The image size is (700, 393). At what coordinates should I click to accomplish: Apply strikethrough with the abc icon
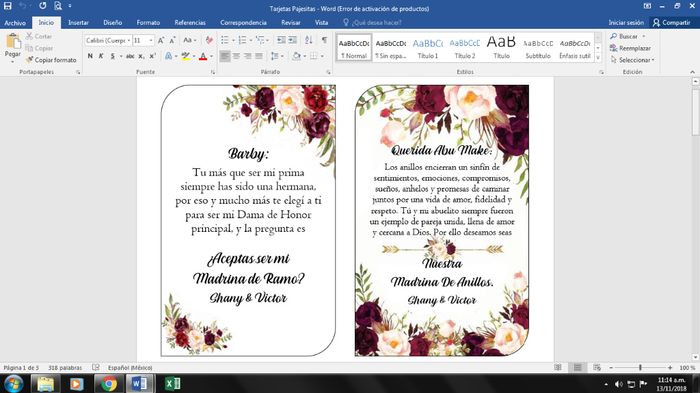point(130,56)
